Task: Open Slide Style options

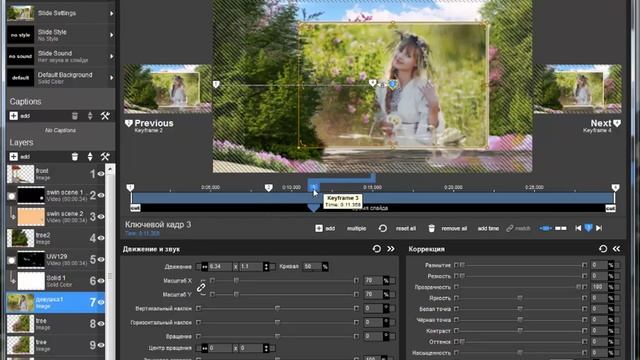Action: pyautogui.click(x=60, y=35)
